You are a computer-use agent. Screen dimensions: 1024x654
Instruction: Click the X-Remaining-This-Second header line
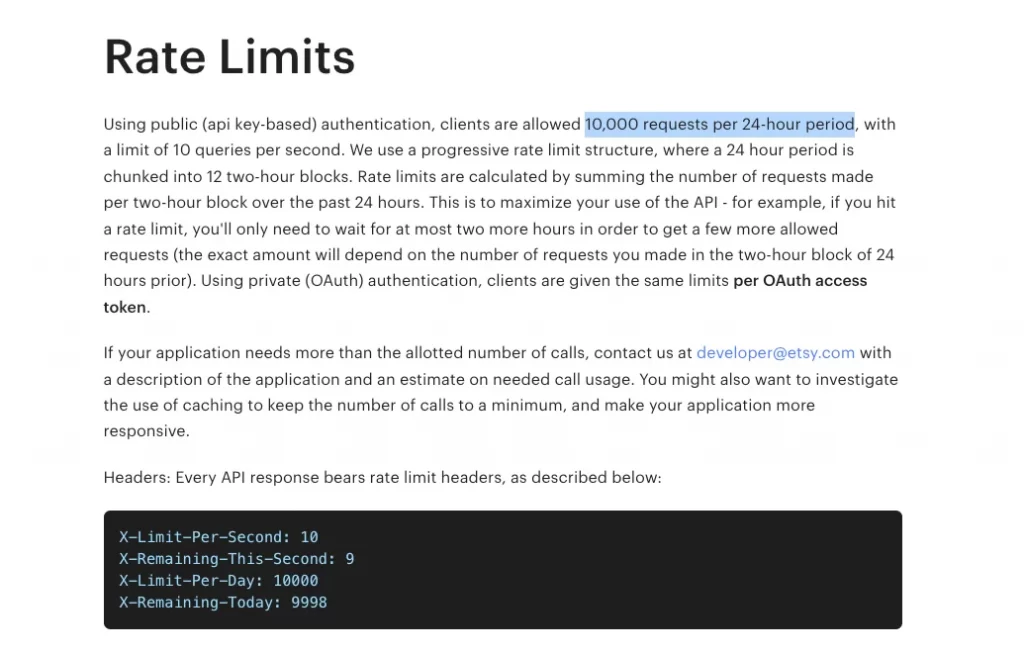click(236, 559)
